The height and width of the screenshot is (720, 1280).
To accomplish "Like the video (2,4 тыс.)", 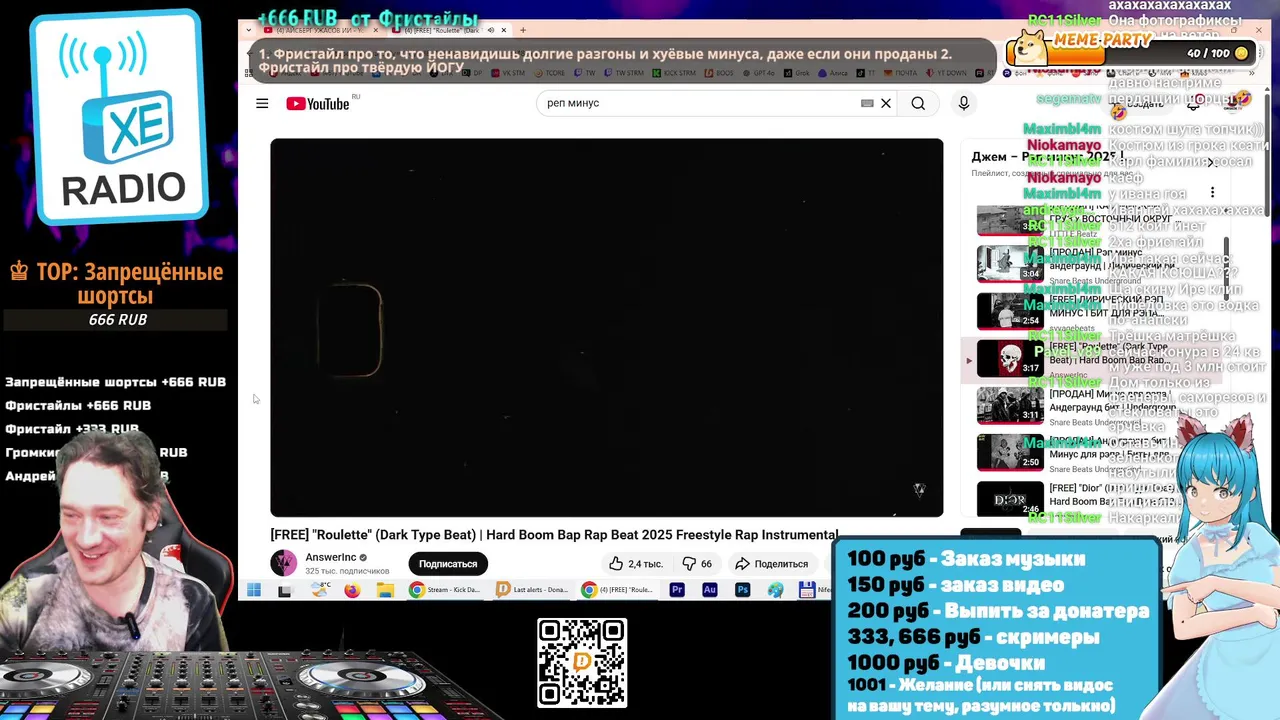I will coord(636,564).
